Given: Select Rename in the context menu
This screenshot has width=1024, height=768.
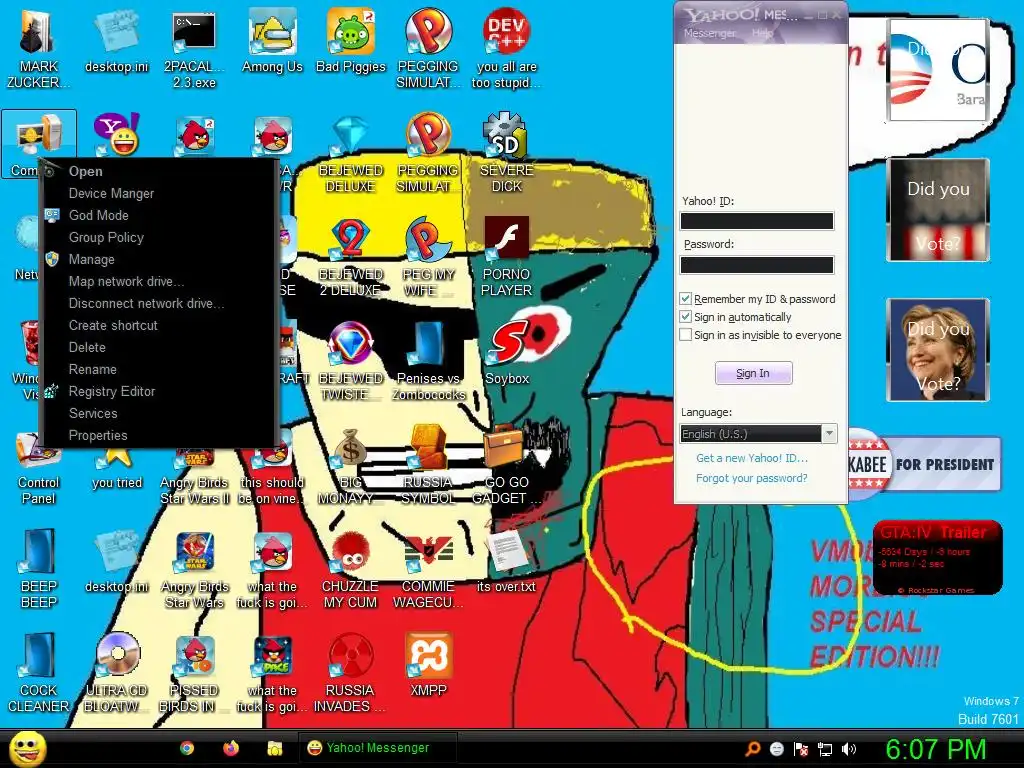Looking at the screenshot, I should point(157,370).
